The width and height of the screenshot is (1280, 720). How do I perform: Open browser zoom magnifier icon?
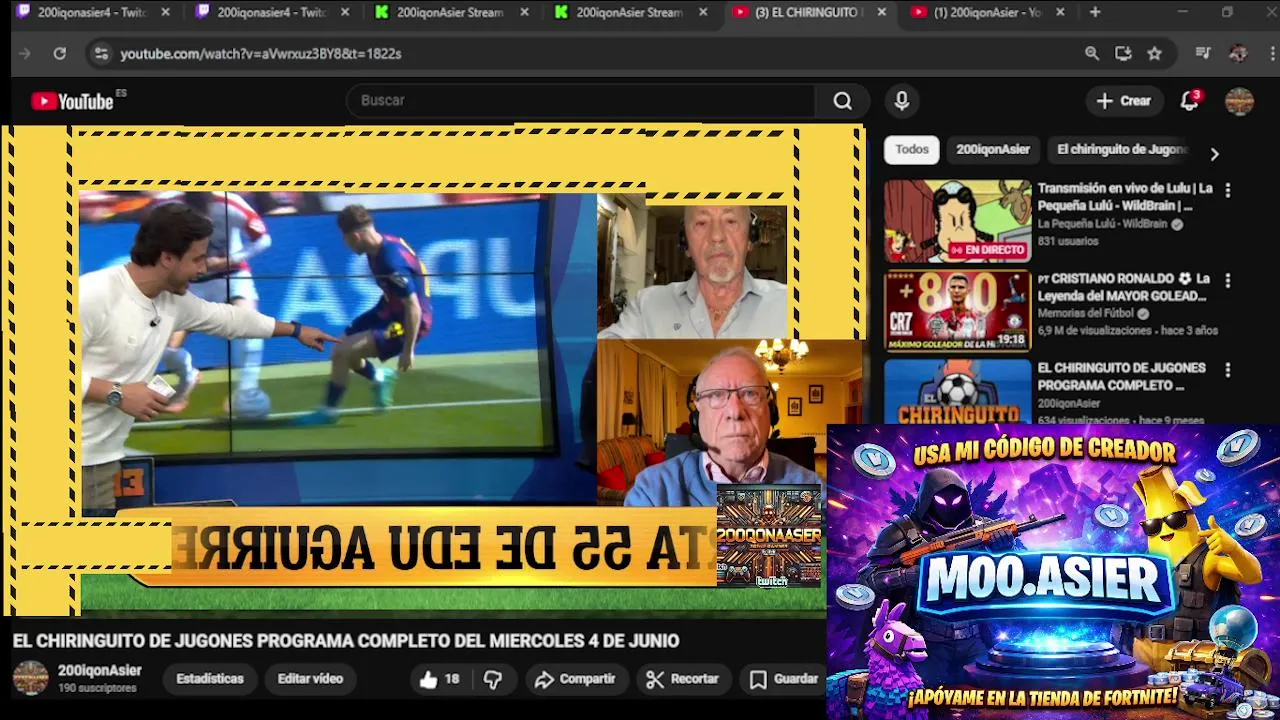(1092, 54)
